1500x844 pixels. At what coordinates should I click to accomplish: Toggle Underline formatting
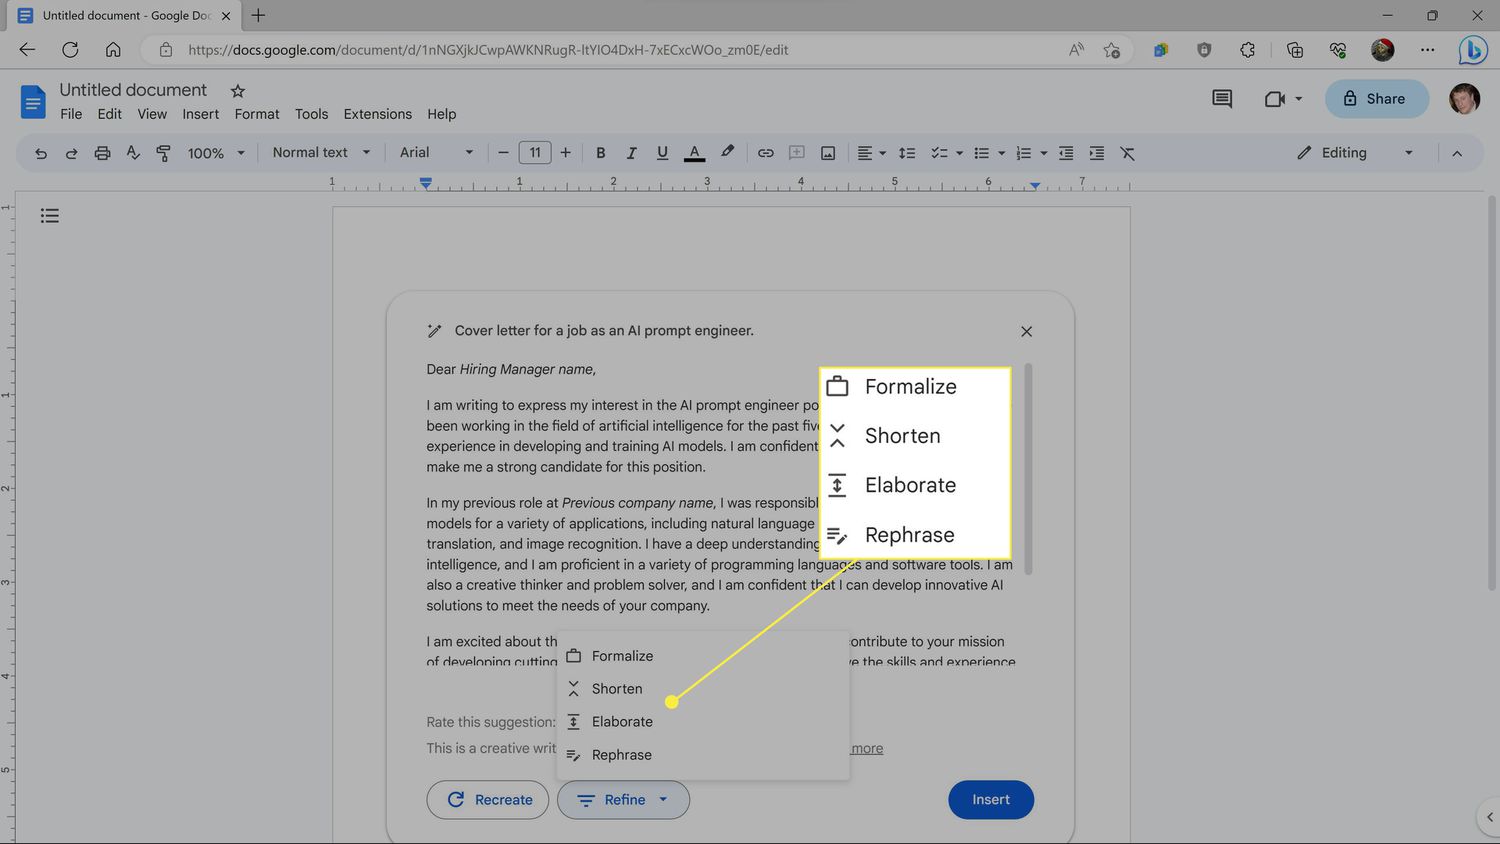tap(662, 153)
